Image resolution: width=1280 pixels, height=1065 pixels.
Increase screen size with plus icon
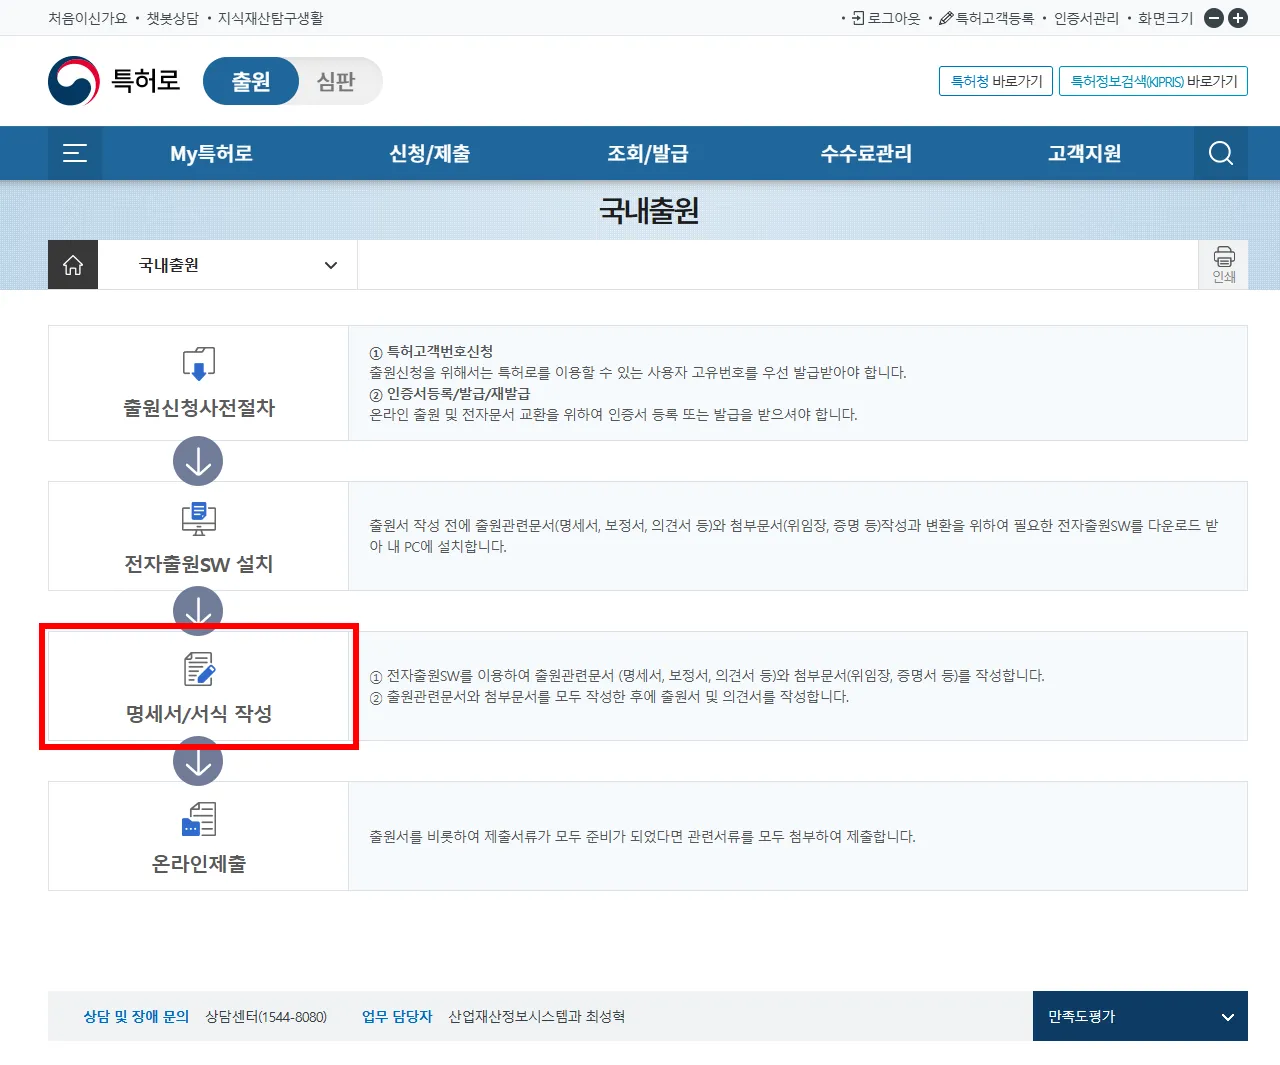1238,18
